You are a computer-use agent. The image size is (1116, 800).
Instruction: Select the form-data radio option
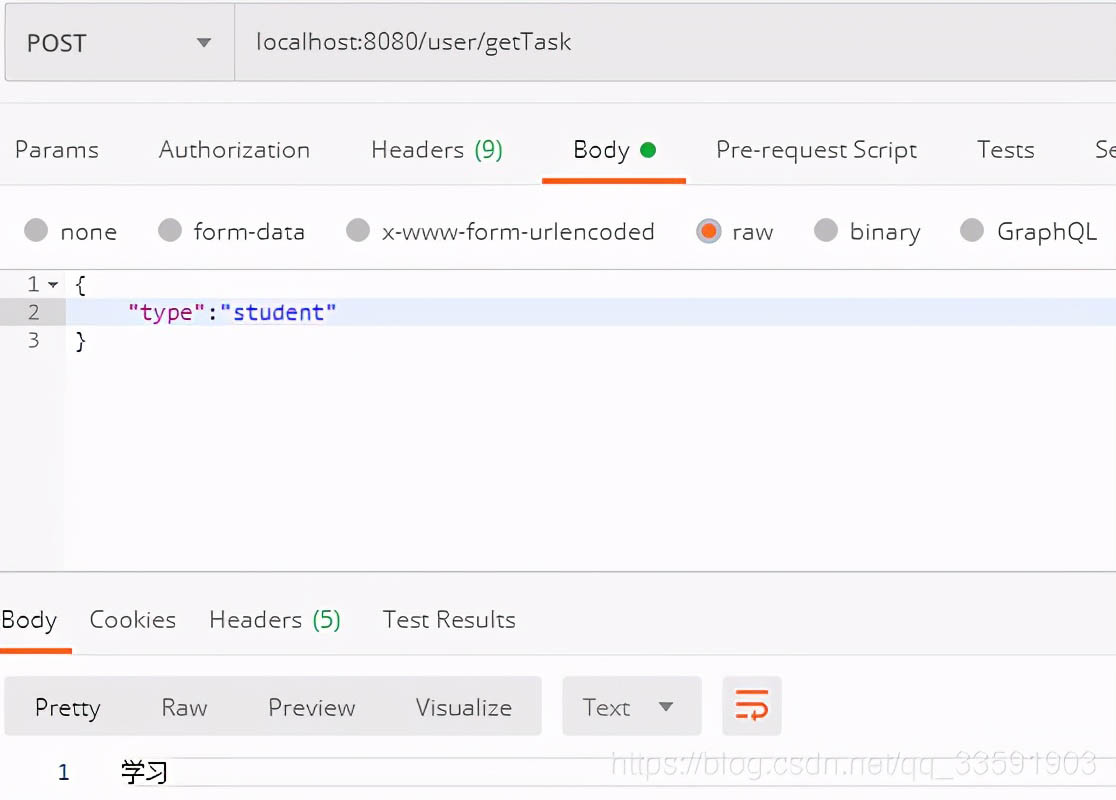[170, 231]
